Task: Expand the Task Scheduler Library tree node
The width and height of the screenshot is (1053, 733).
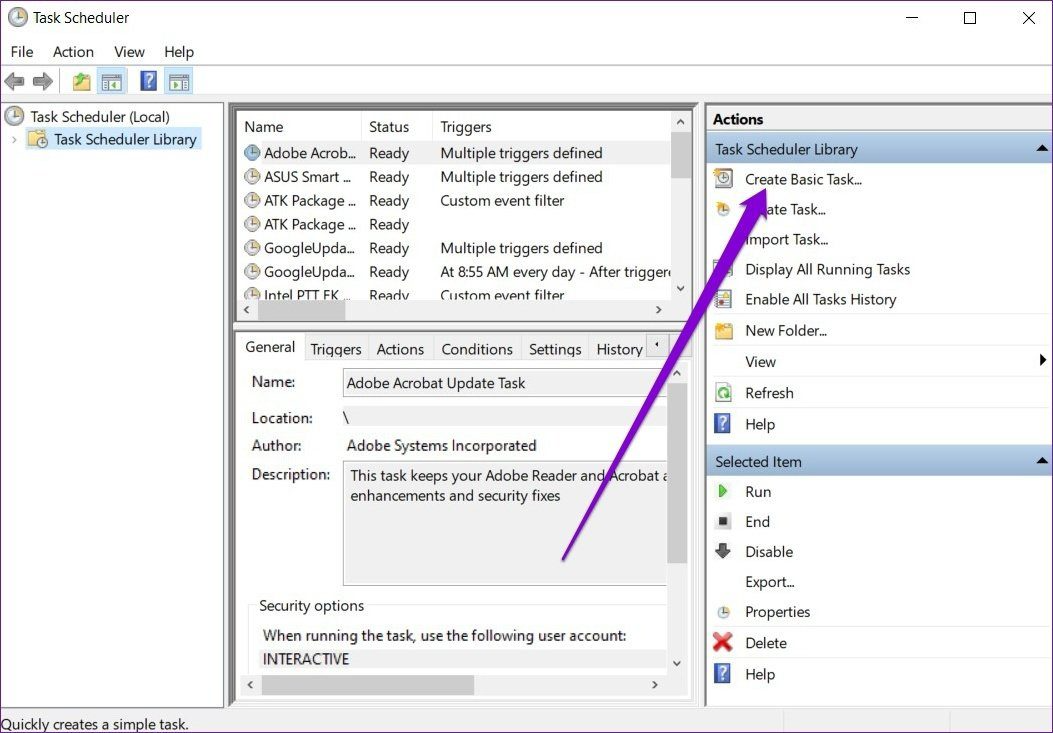Action: coord(14,140)
